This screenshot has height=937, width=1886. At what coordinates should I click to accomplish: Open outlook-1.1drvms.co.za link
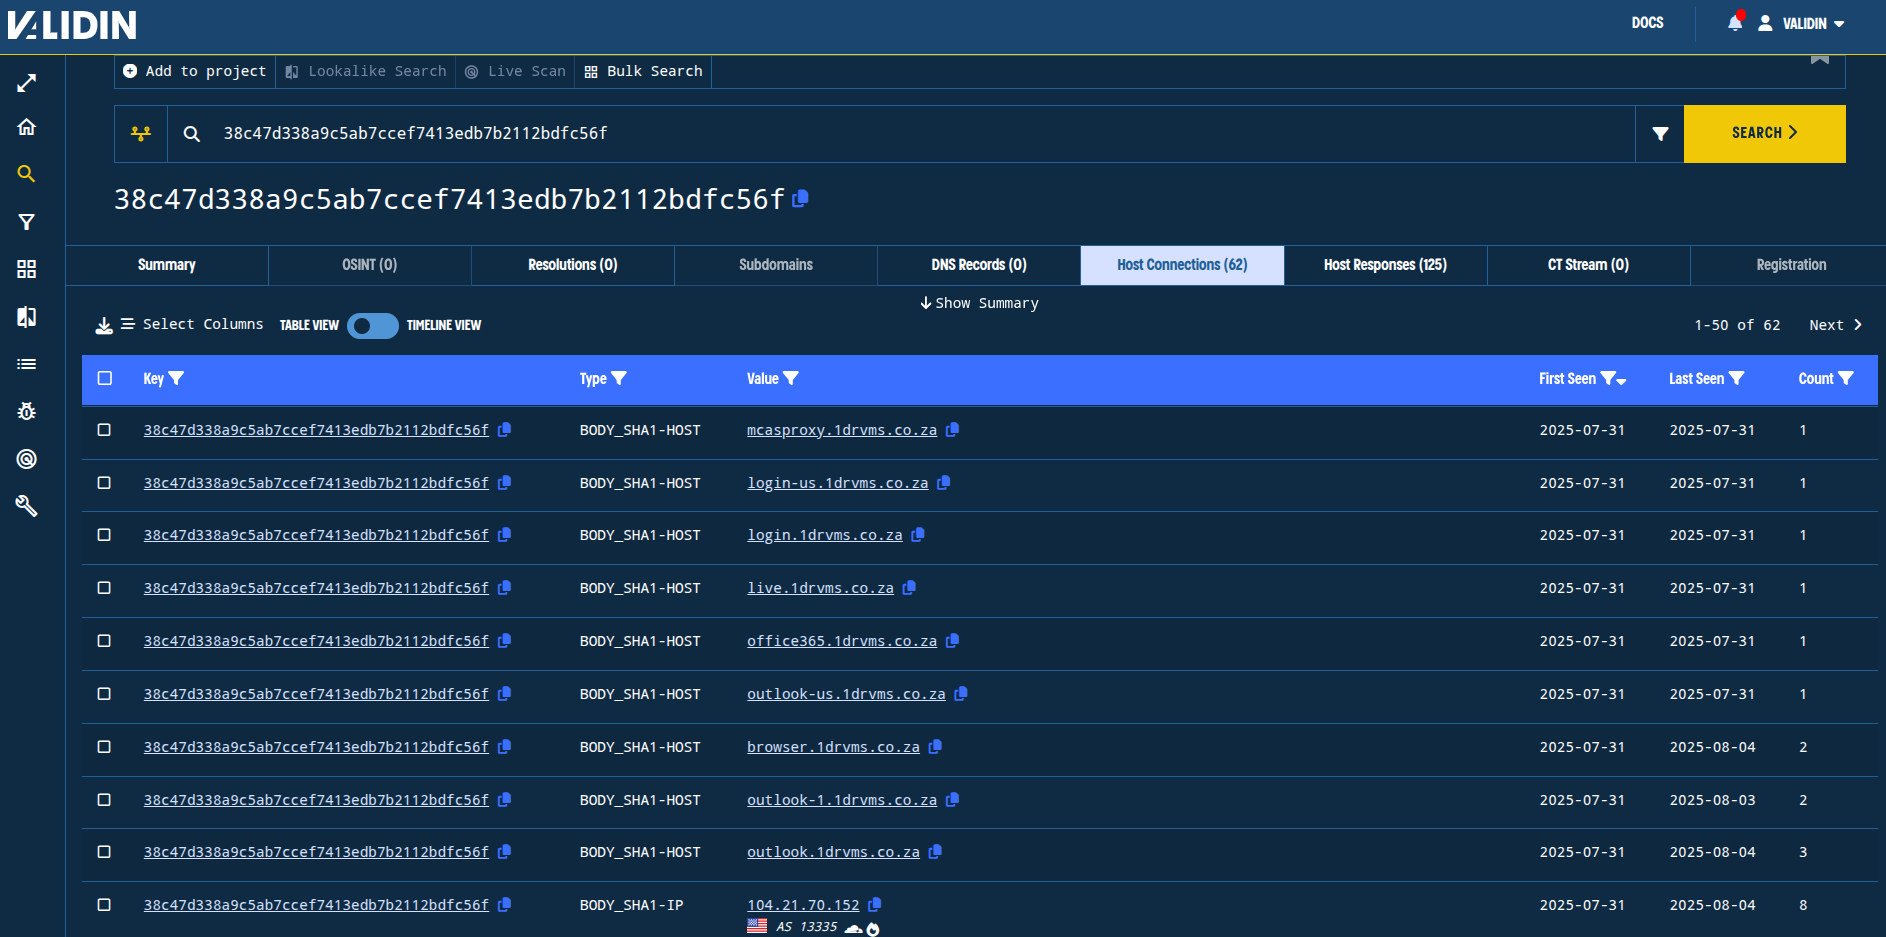[842, 800]
